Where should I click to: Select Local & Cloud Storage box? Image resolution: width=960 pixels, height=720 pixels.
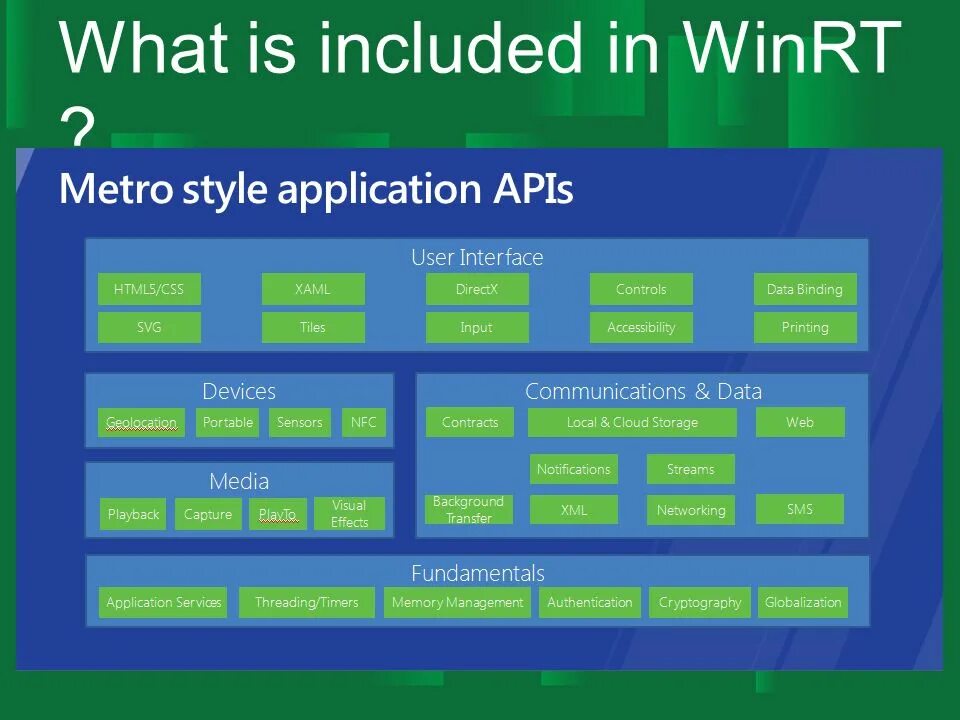point(632,422)
